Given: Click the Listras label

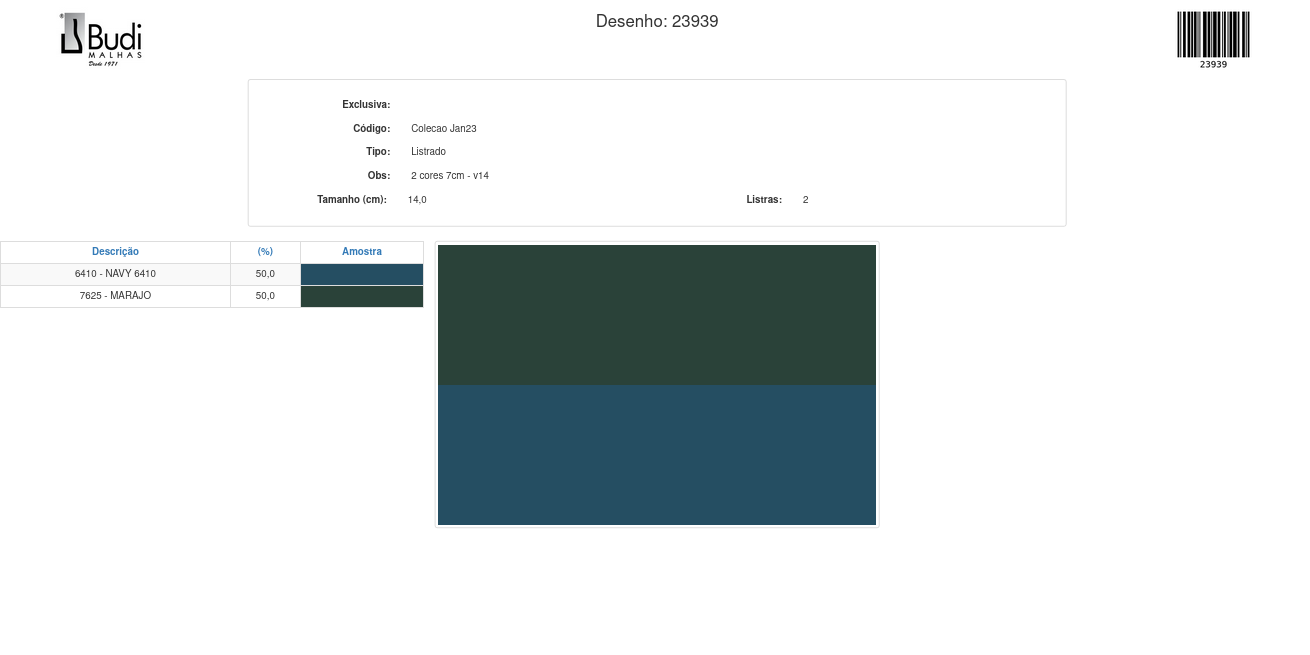Looking at the screenshot, I should (x=764, y=200).
